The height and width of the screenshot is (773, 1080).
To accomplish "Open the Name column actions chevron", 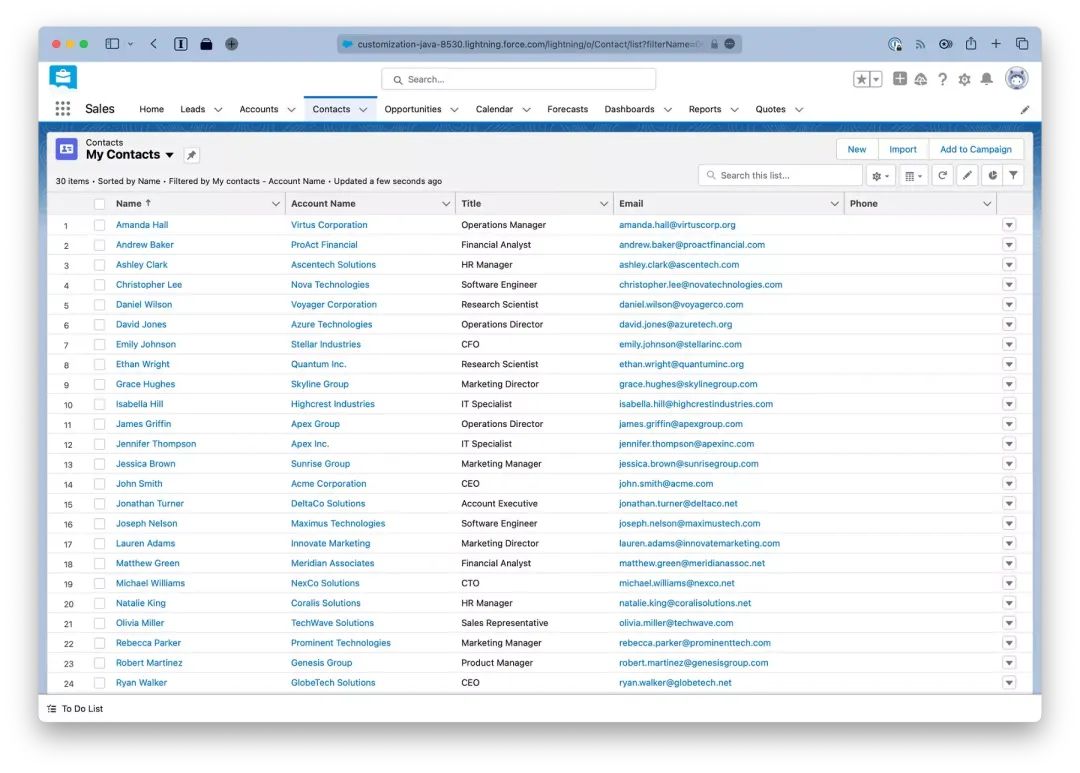I will coord(276,204).
